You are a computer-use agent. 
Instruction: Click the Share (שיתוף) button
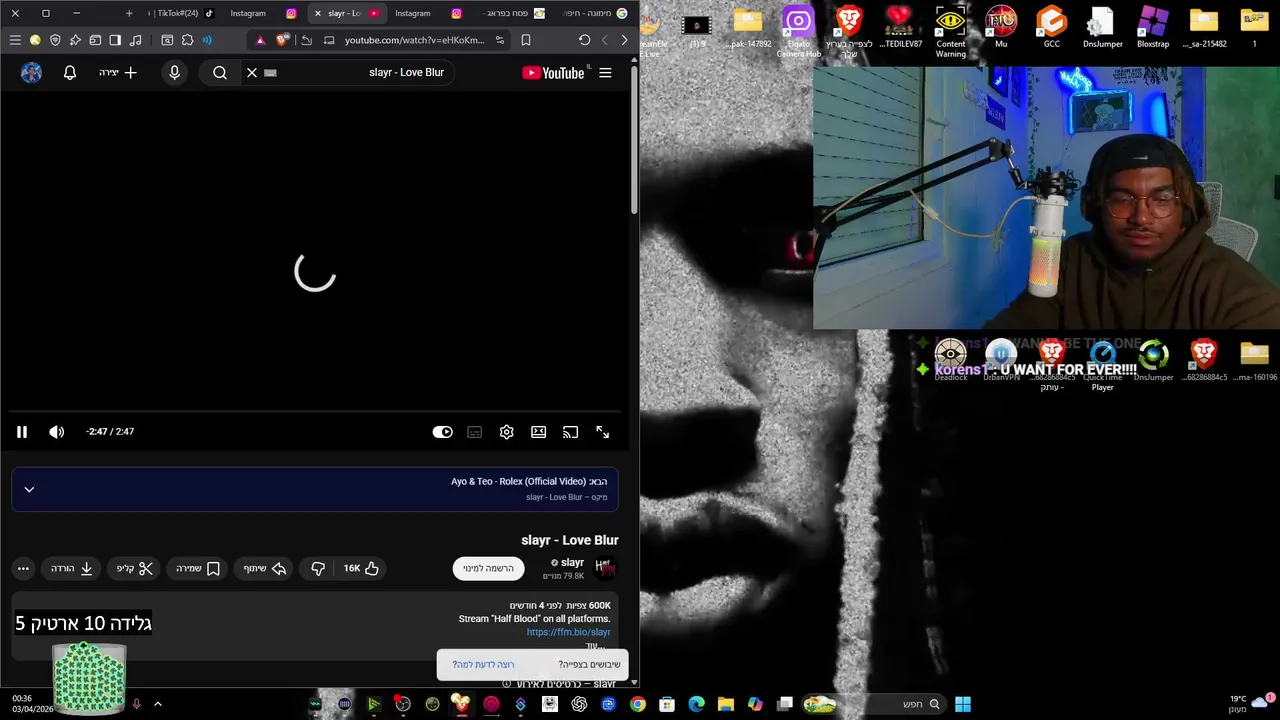click(265, 568)
